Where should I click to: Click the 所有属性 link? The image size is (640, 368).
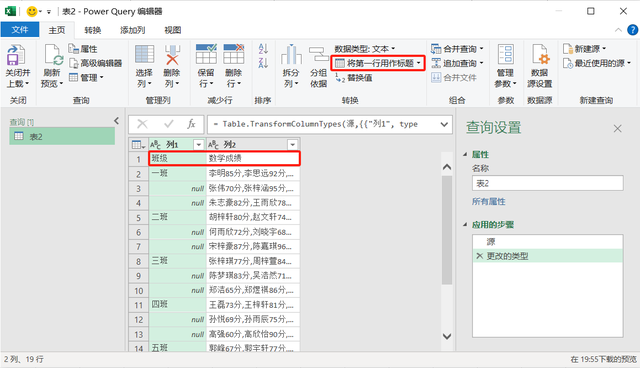click(x=489, y=202)
